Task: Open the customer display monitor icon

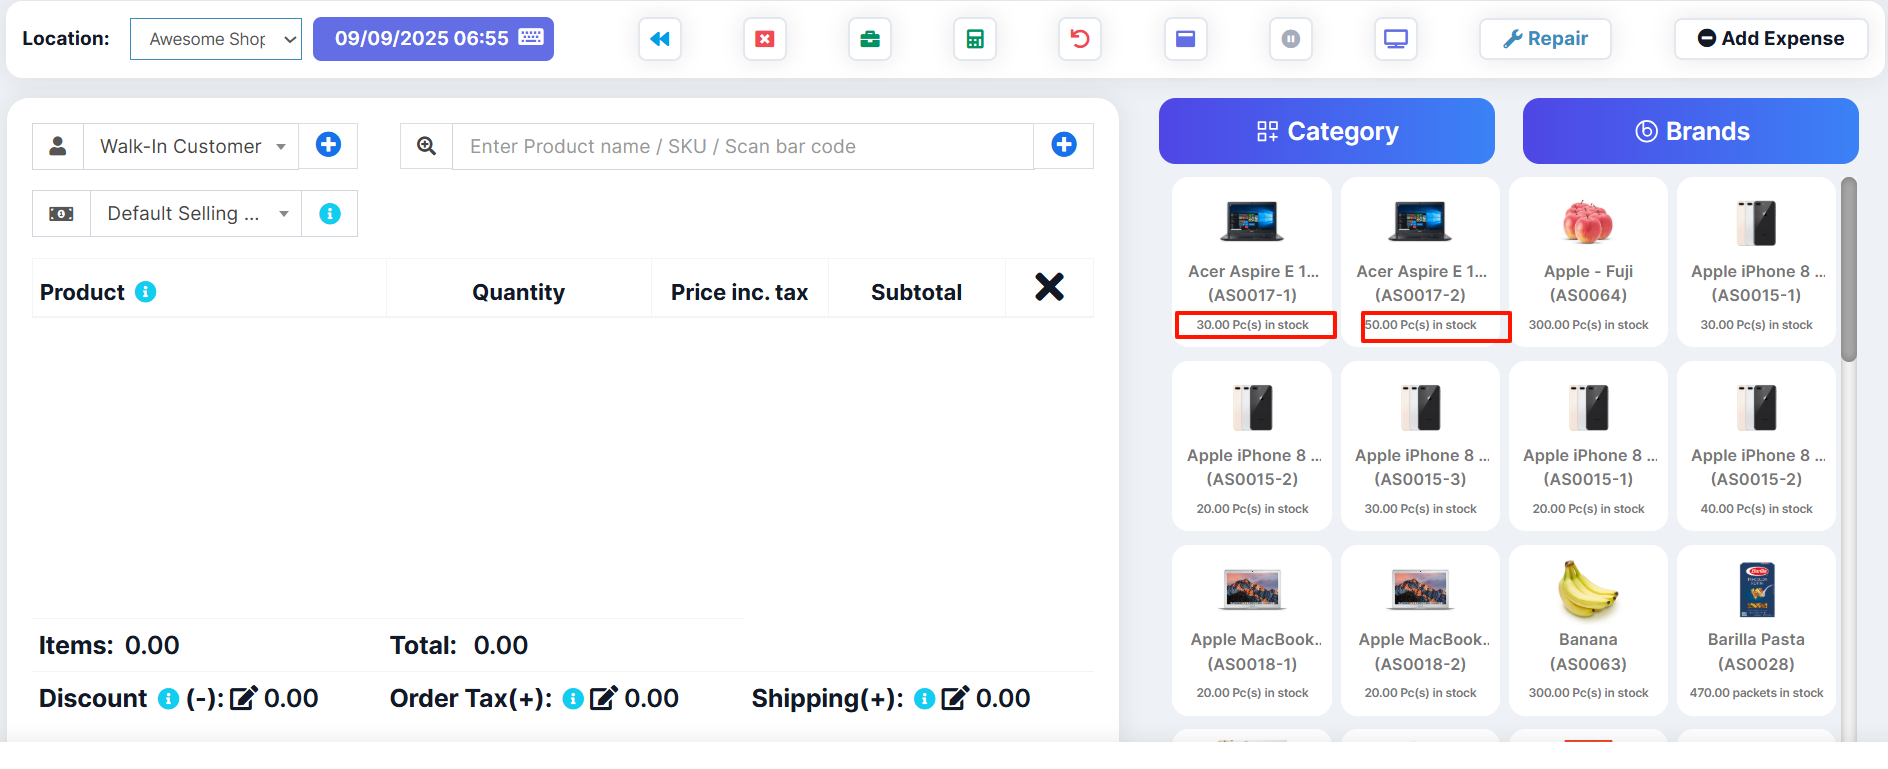Action: click(1395, 39)
